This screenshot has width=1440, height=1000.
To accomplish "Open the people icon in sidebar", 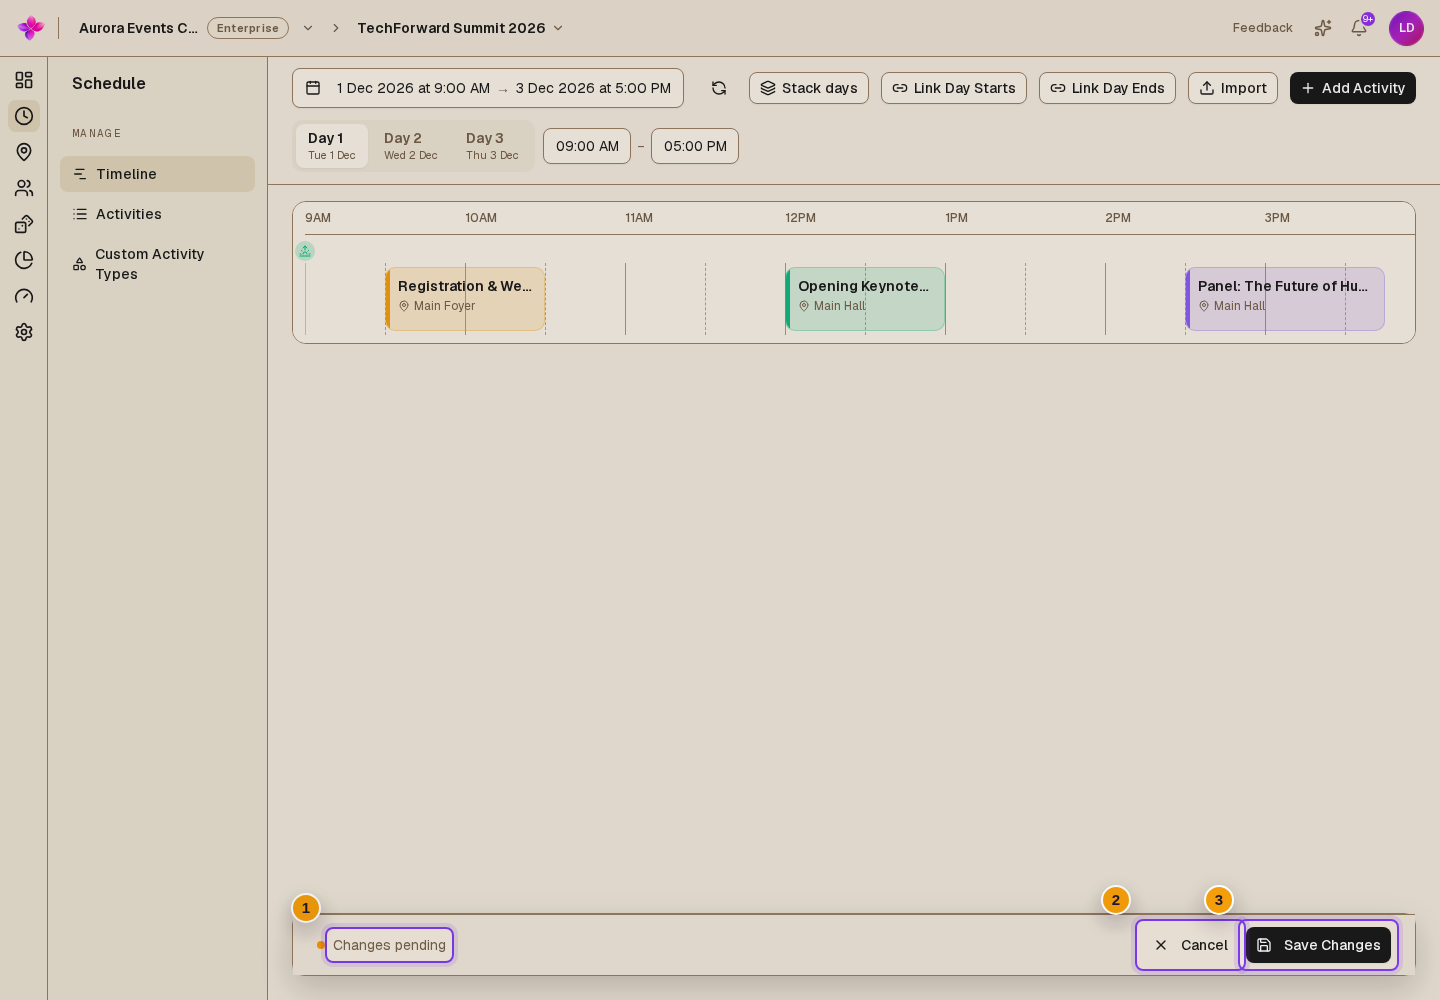I will (24, 188).
